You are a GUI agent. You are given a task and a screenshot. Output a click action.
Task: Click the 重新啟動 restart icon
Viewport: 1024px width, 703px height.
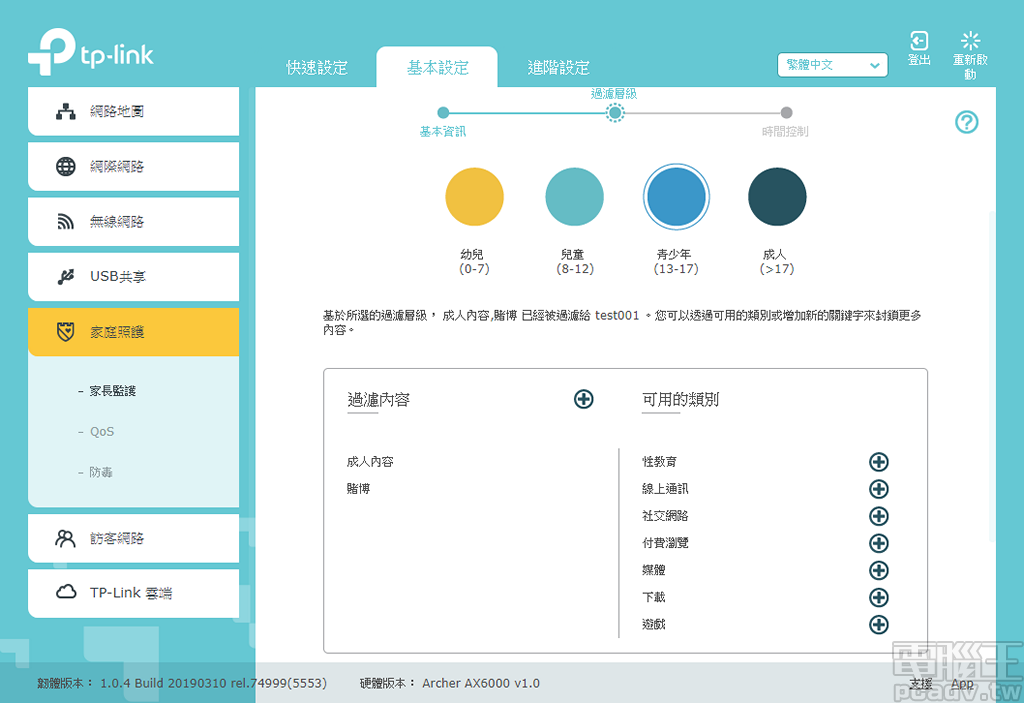click(x=969, y=41)
